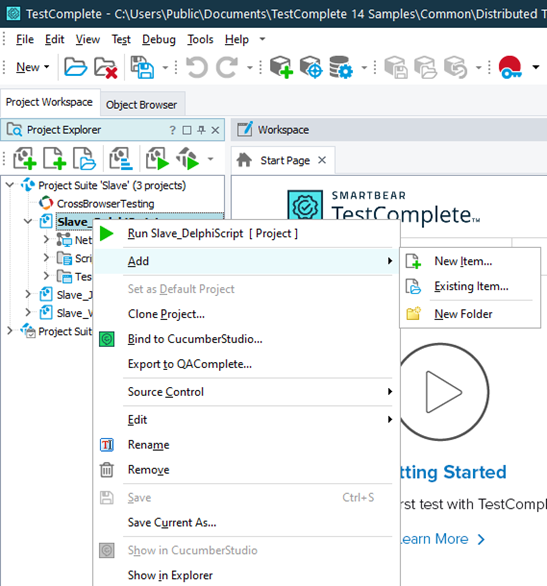Click Add project icon in Project Explorer toolbar

[x=25, y=158]
